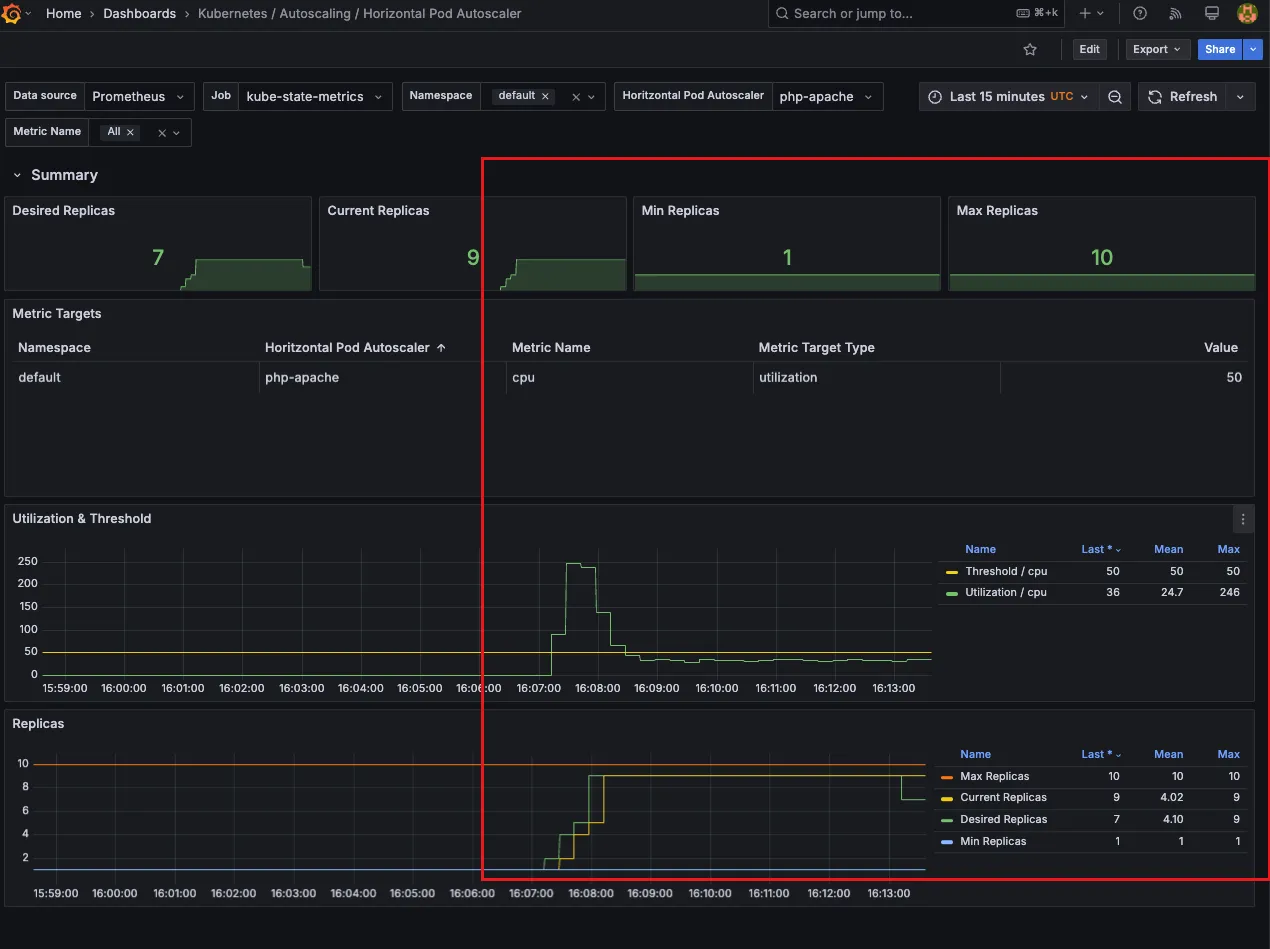Click the Horizontal Pod Autoscaler breadcrumb title
Viewport: 1270px width, 949px height.
(360, 14)
